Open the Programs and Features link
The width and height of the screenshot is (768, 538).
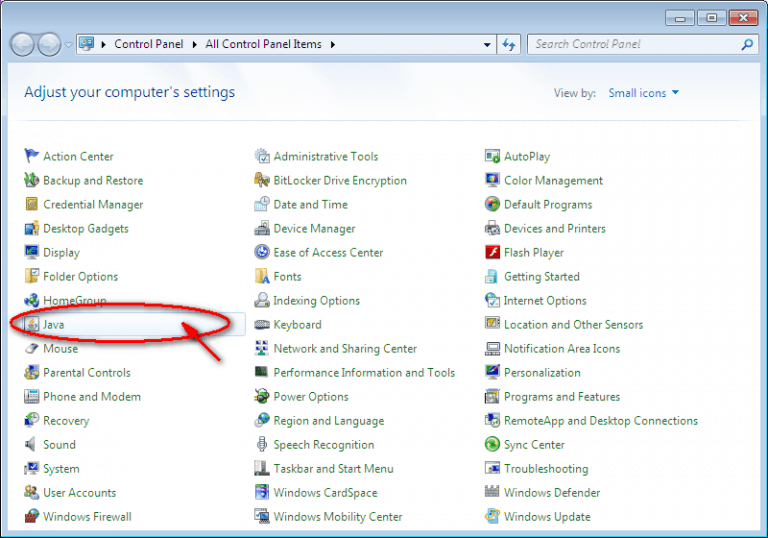coord(562,396)
